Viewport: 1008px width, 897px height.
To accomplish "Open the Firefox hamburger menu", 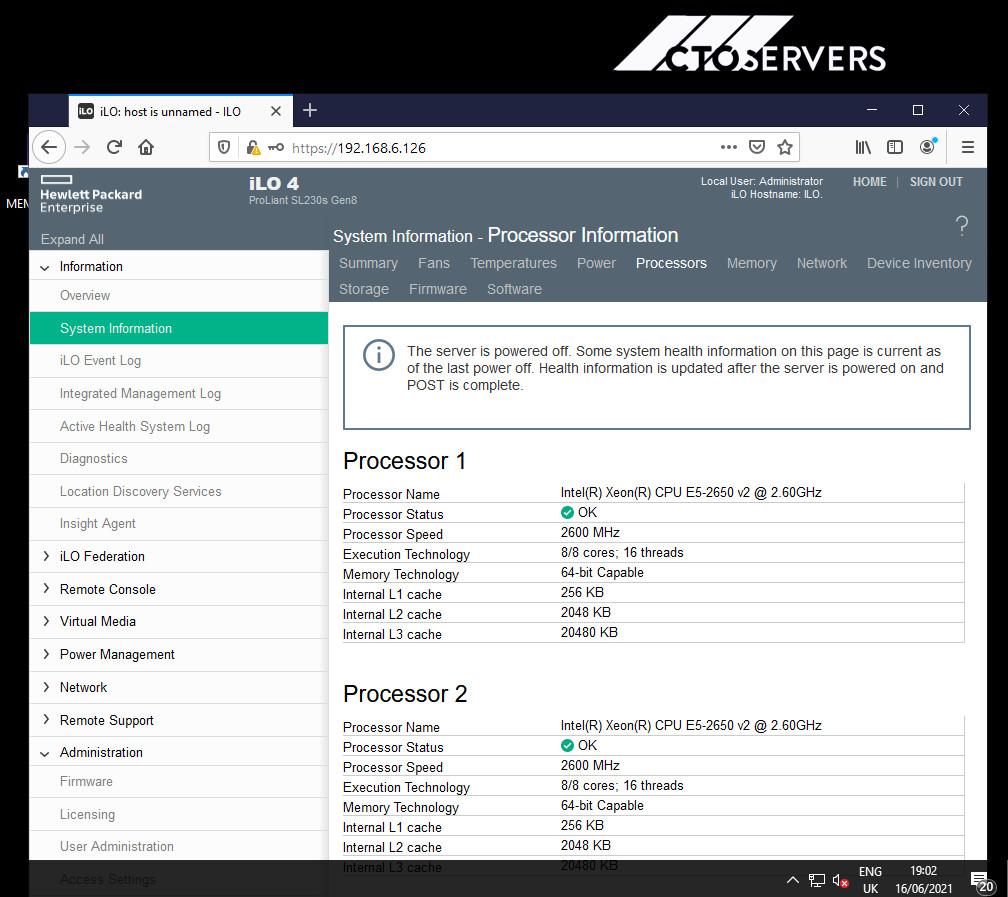I will [968, 147].
